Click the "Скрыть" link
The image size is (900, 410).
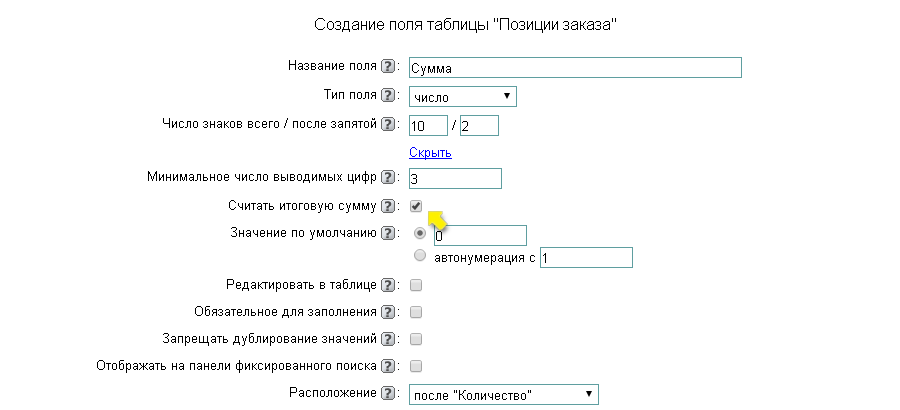coord(430,153)
